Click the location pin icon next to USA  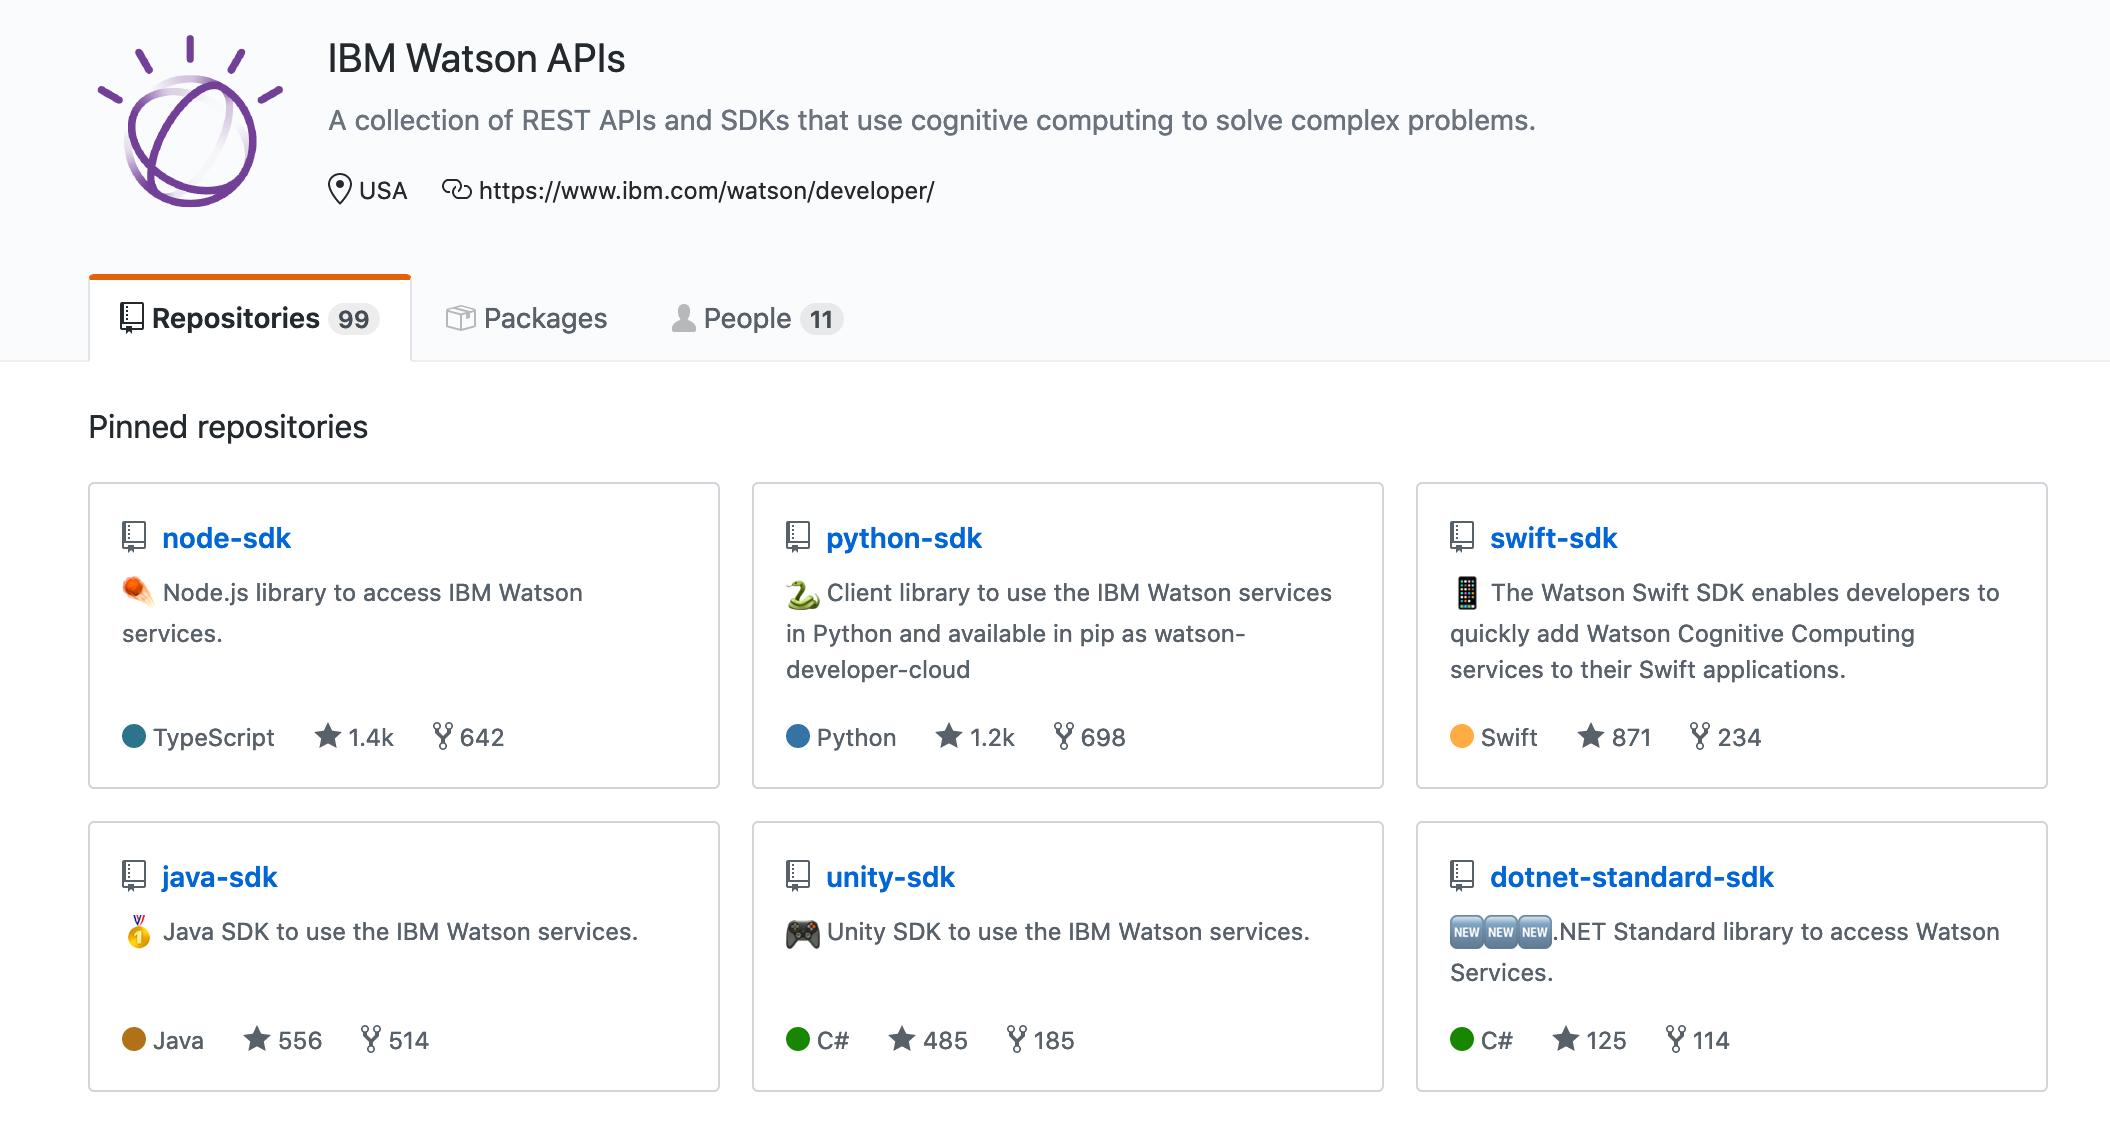pyautogui.click(x=340, y=189)
